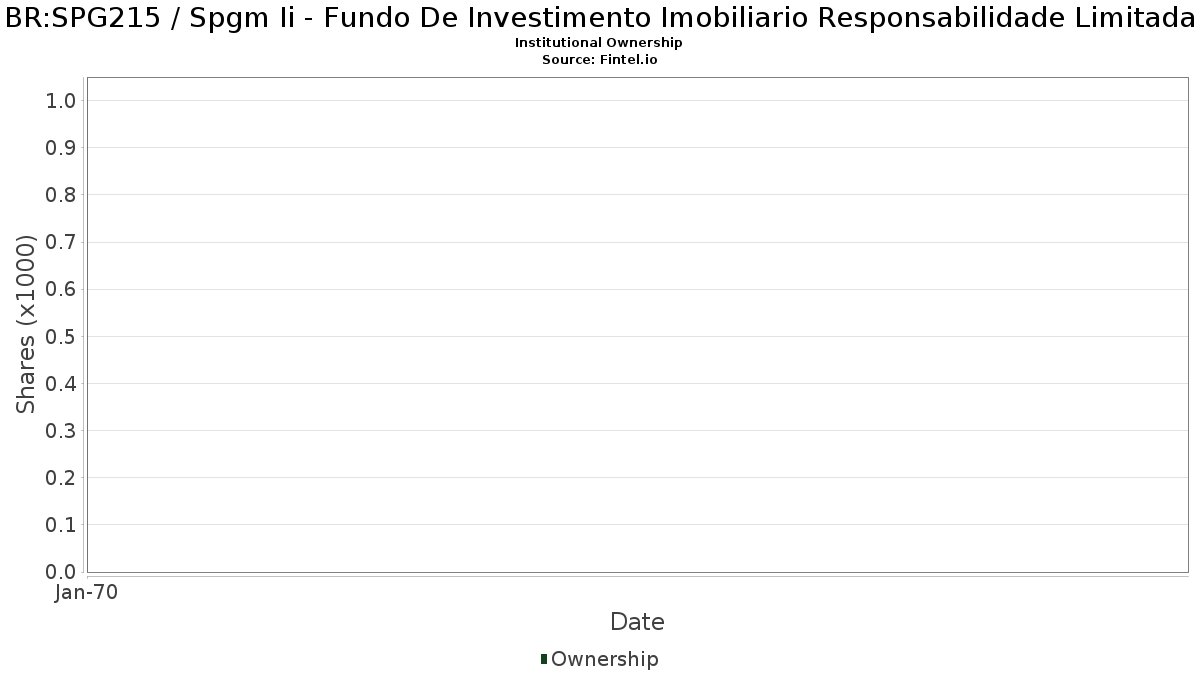Viewport: 1200px width, 675px height.
Task: Click the 0.1 y-axis tick label
Action: coord(61,525)
